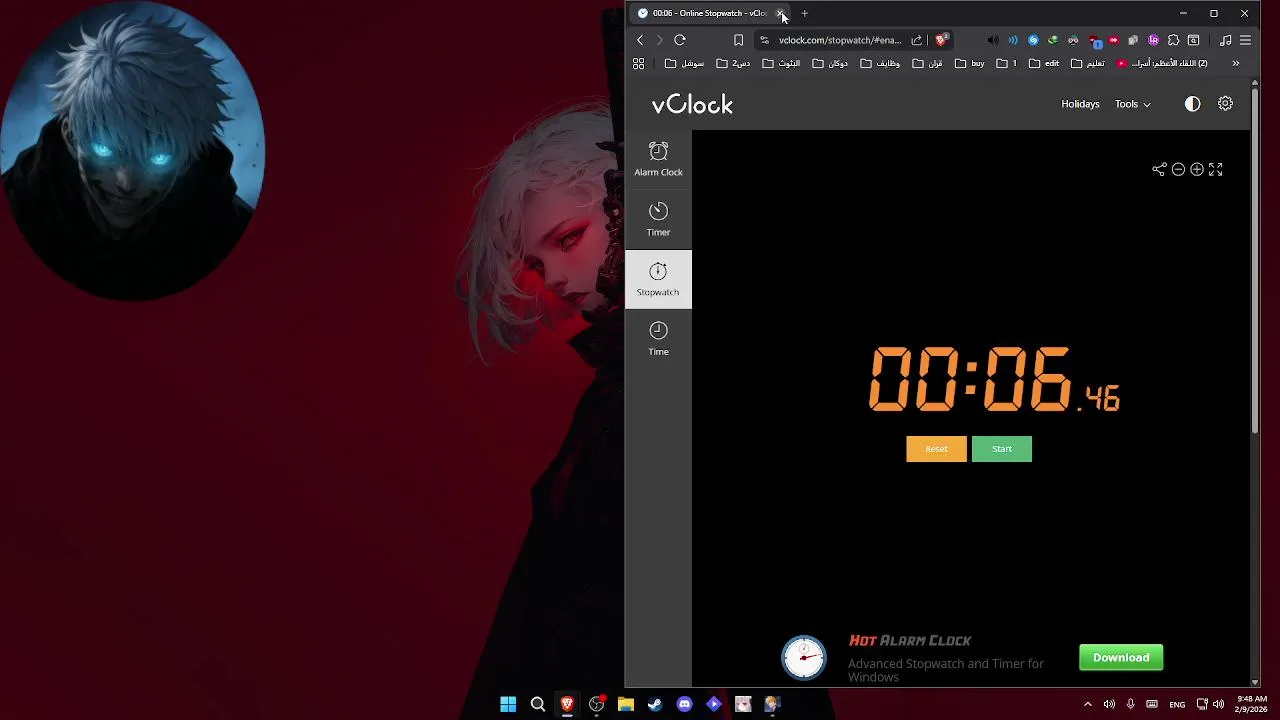Enter stopwatch full screen mode
This screenshot has width=1280, height=720.
click(x=1216, y=170)
